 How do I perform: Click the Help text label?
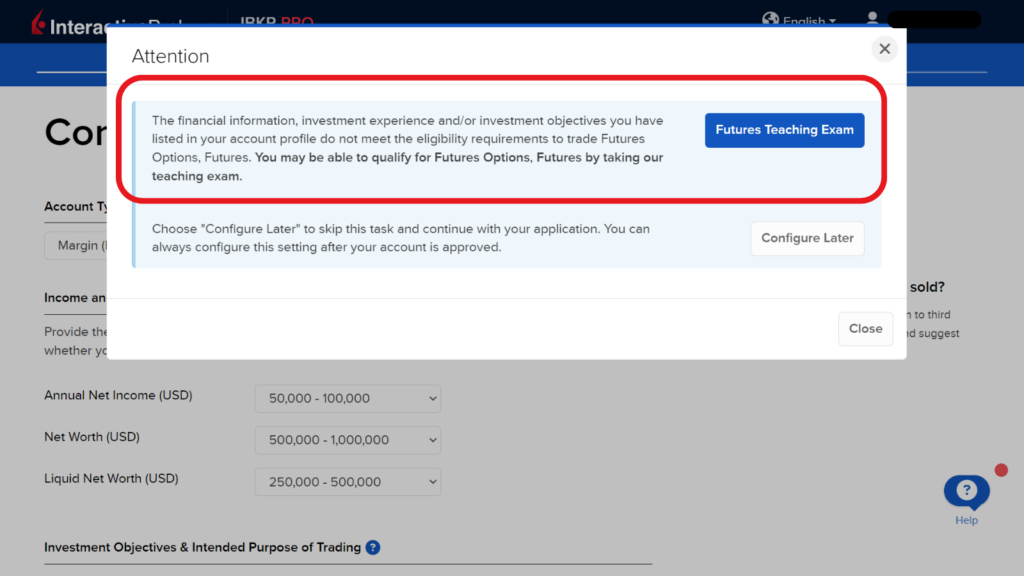tap(966, 522)
